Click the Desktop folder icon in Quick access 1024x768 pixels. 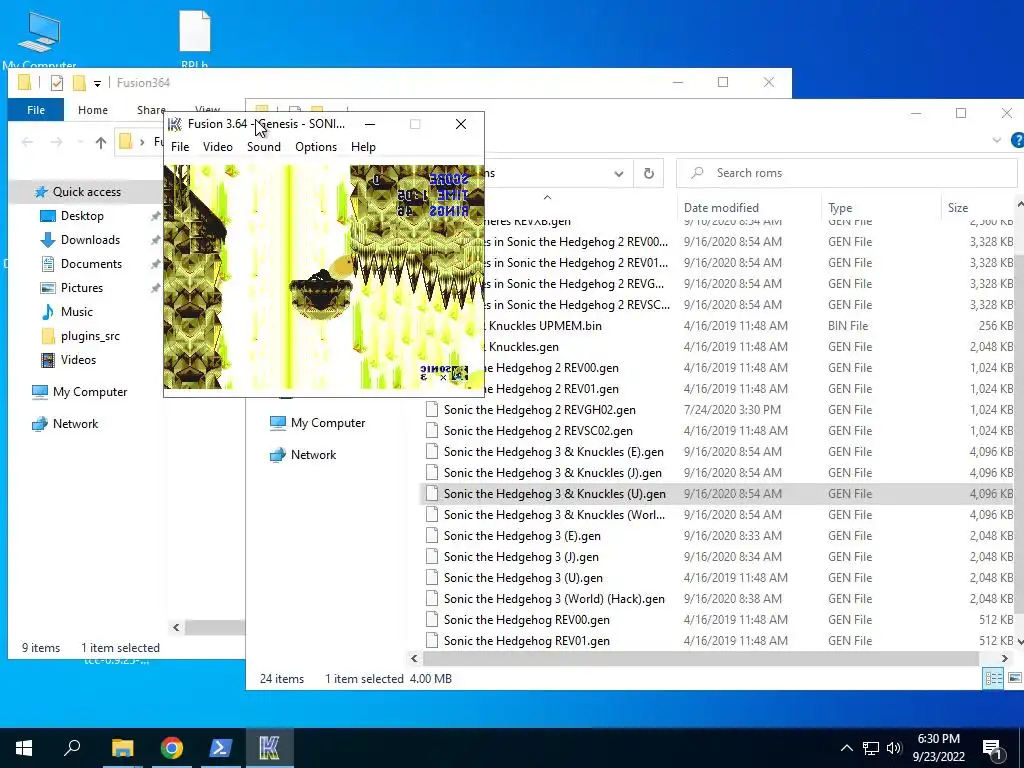tap(48, 216)
